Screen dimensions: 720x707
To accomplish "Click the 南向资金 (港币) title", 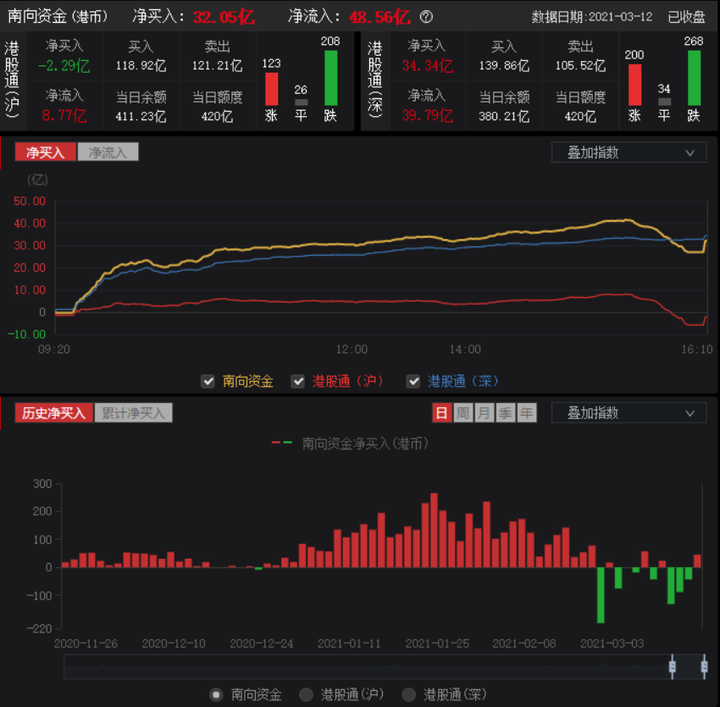I will coord(58,17).
